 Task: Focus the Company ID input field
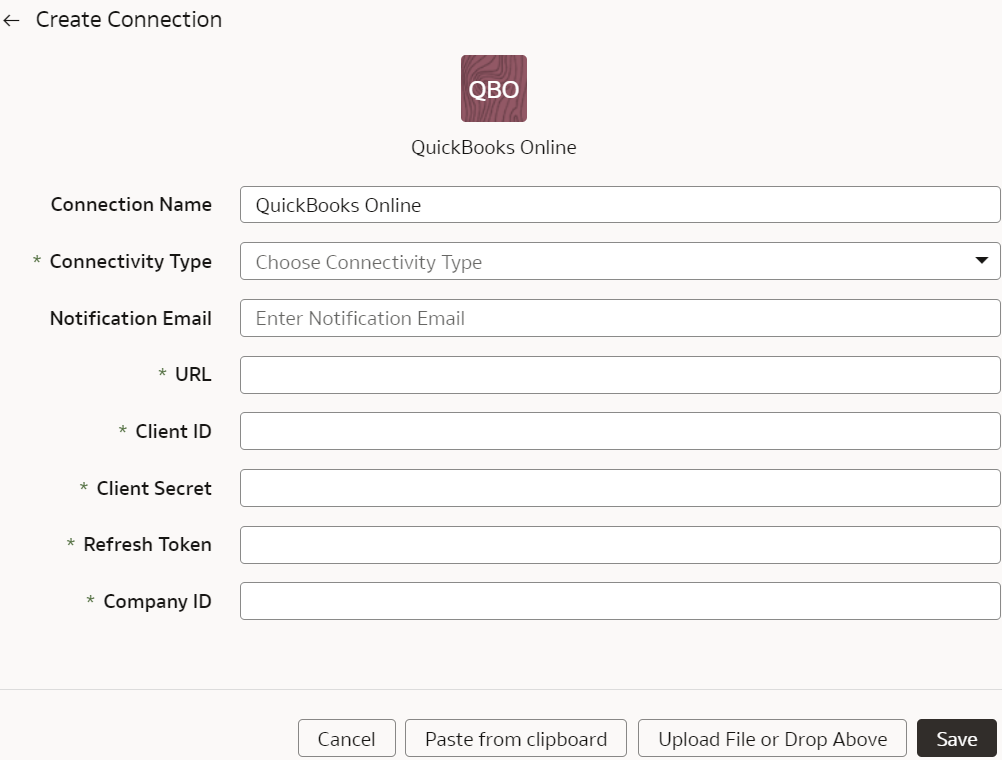pyautogui.click(x=620, y=601)
